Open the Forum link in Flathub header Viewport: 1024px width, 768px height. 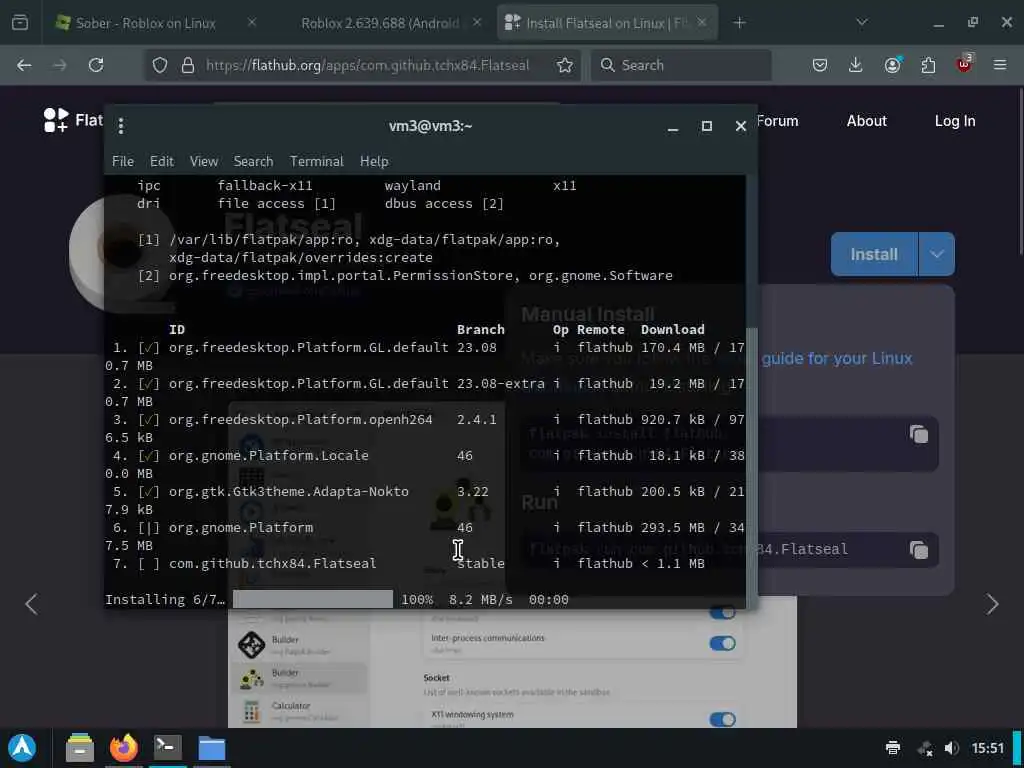coord(778,121)
